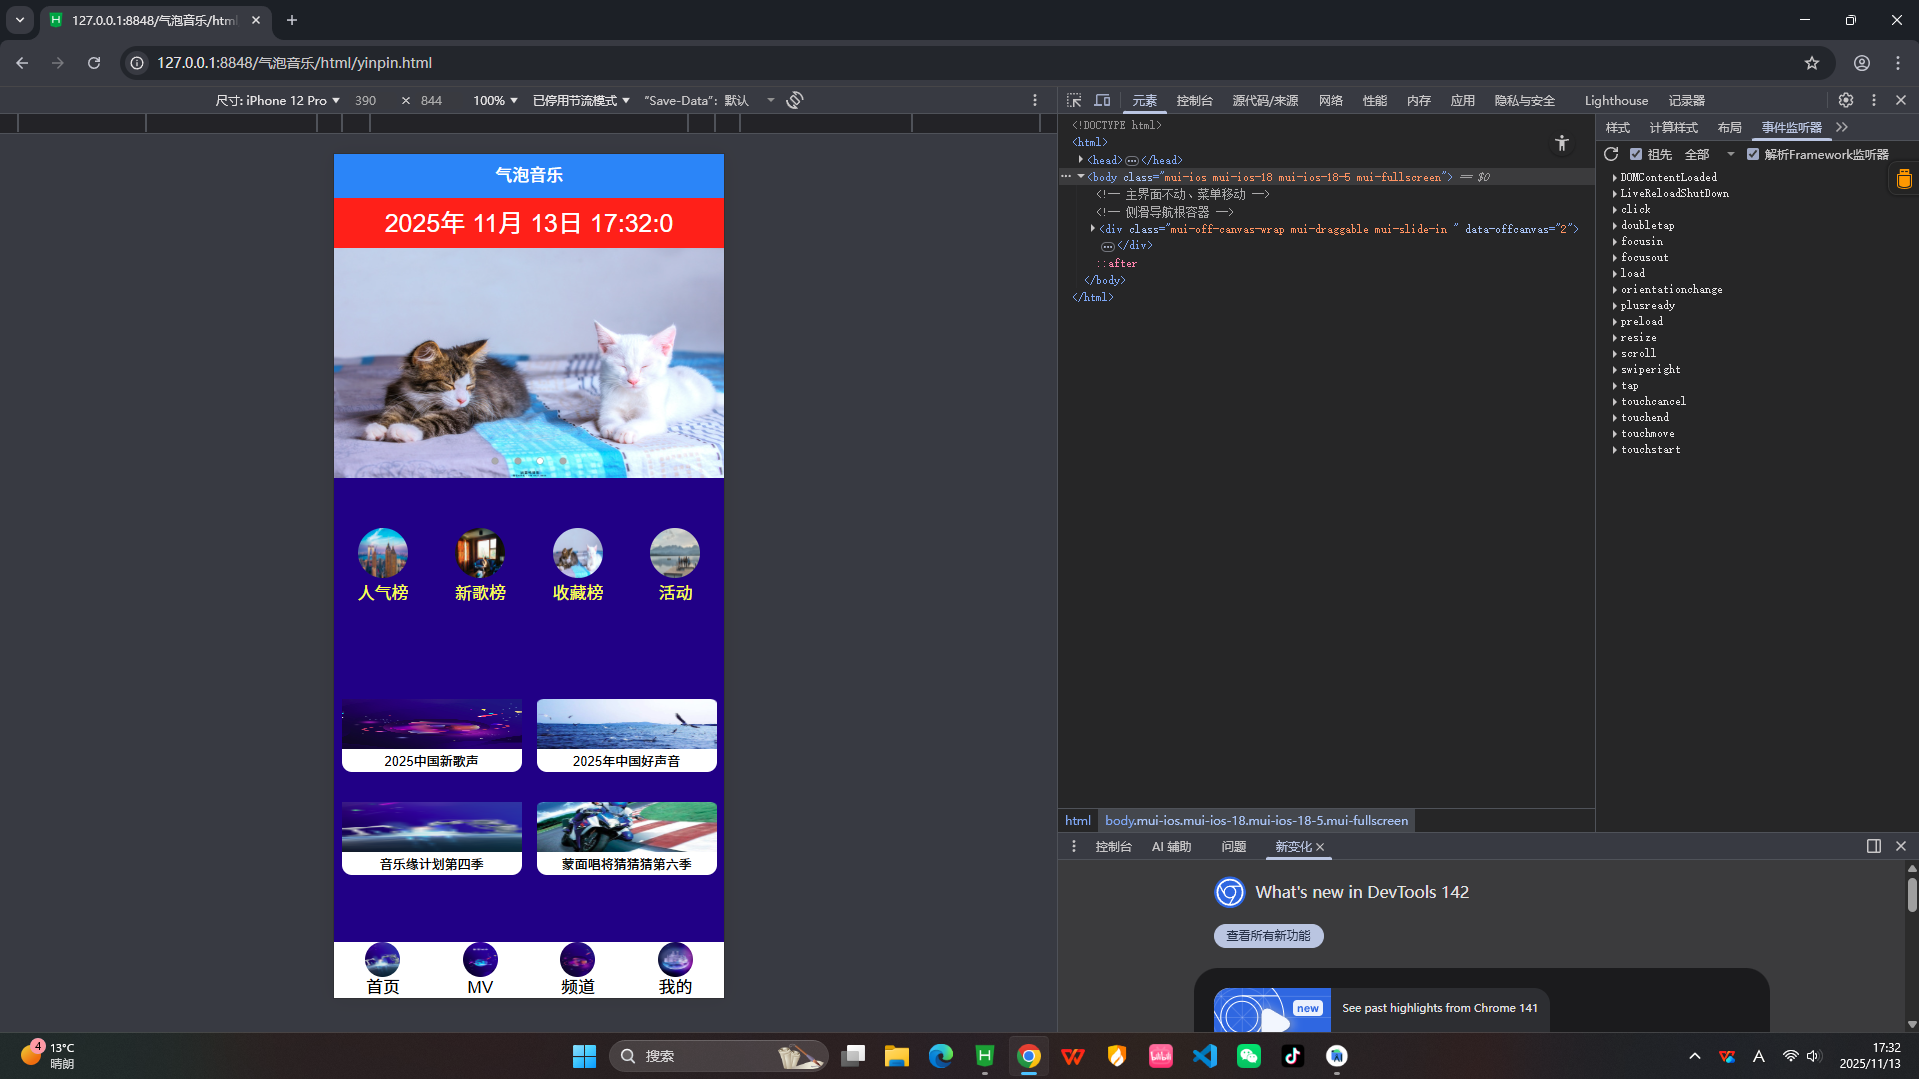Tap the 人气榜 circular icon
Screen dimensions: 1919x1079
(x=383, y=553)
